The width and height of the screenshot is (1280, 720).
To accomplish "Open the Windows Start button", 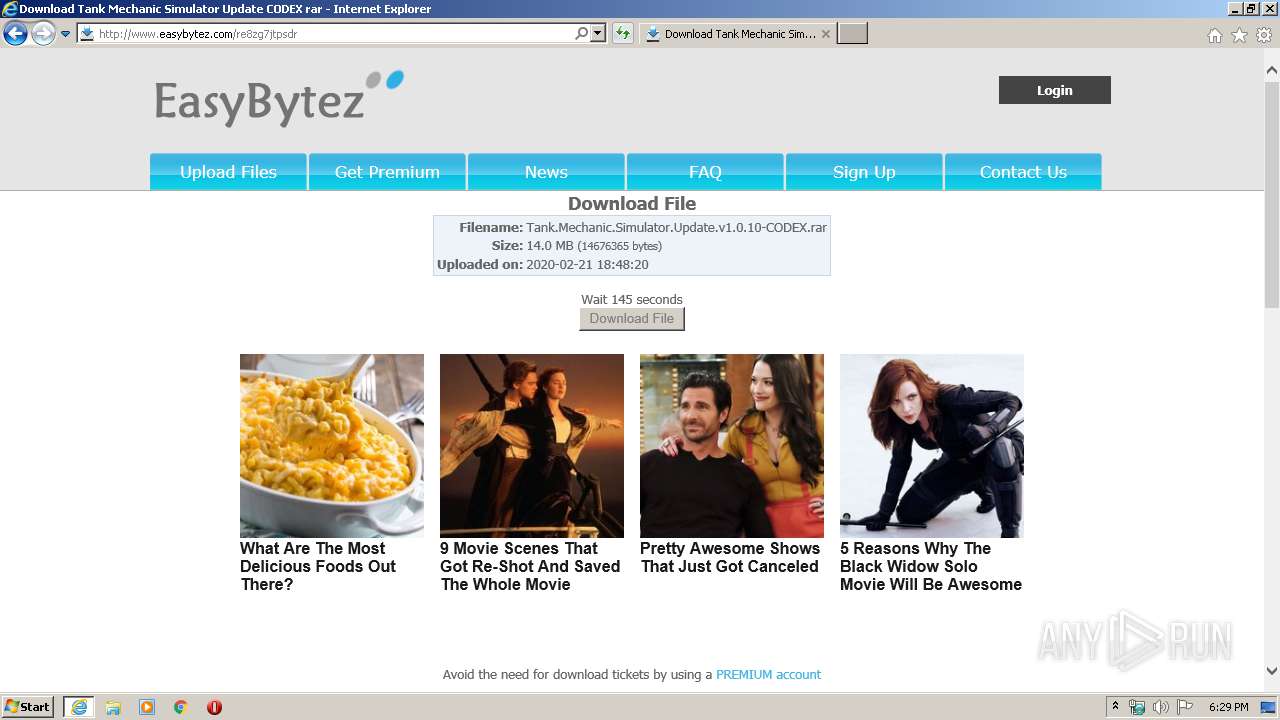I will pos(28,707).
